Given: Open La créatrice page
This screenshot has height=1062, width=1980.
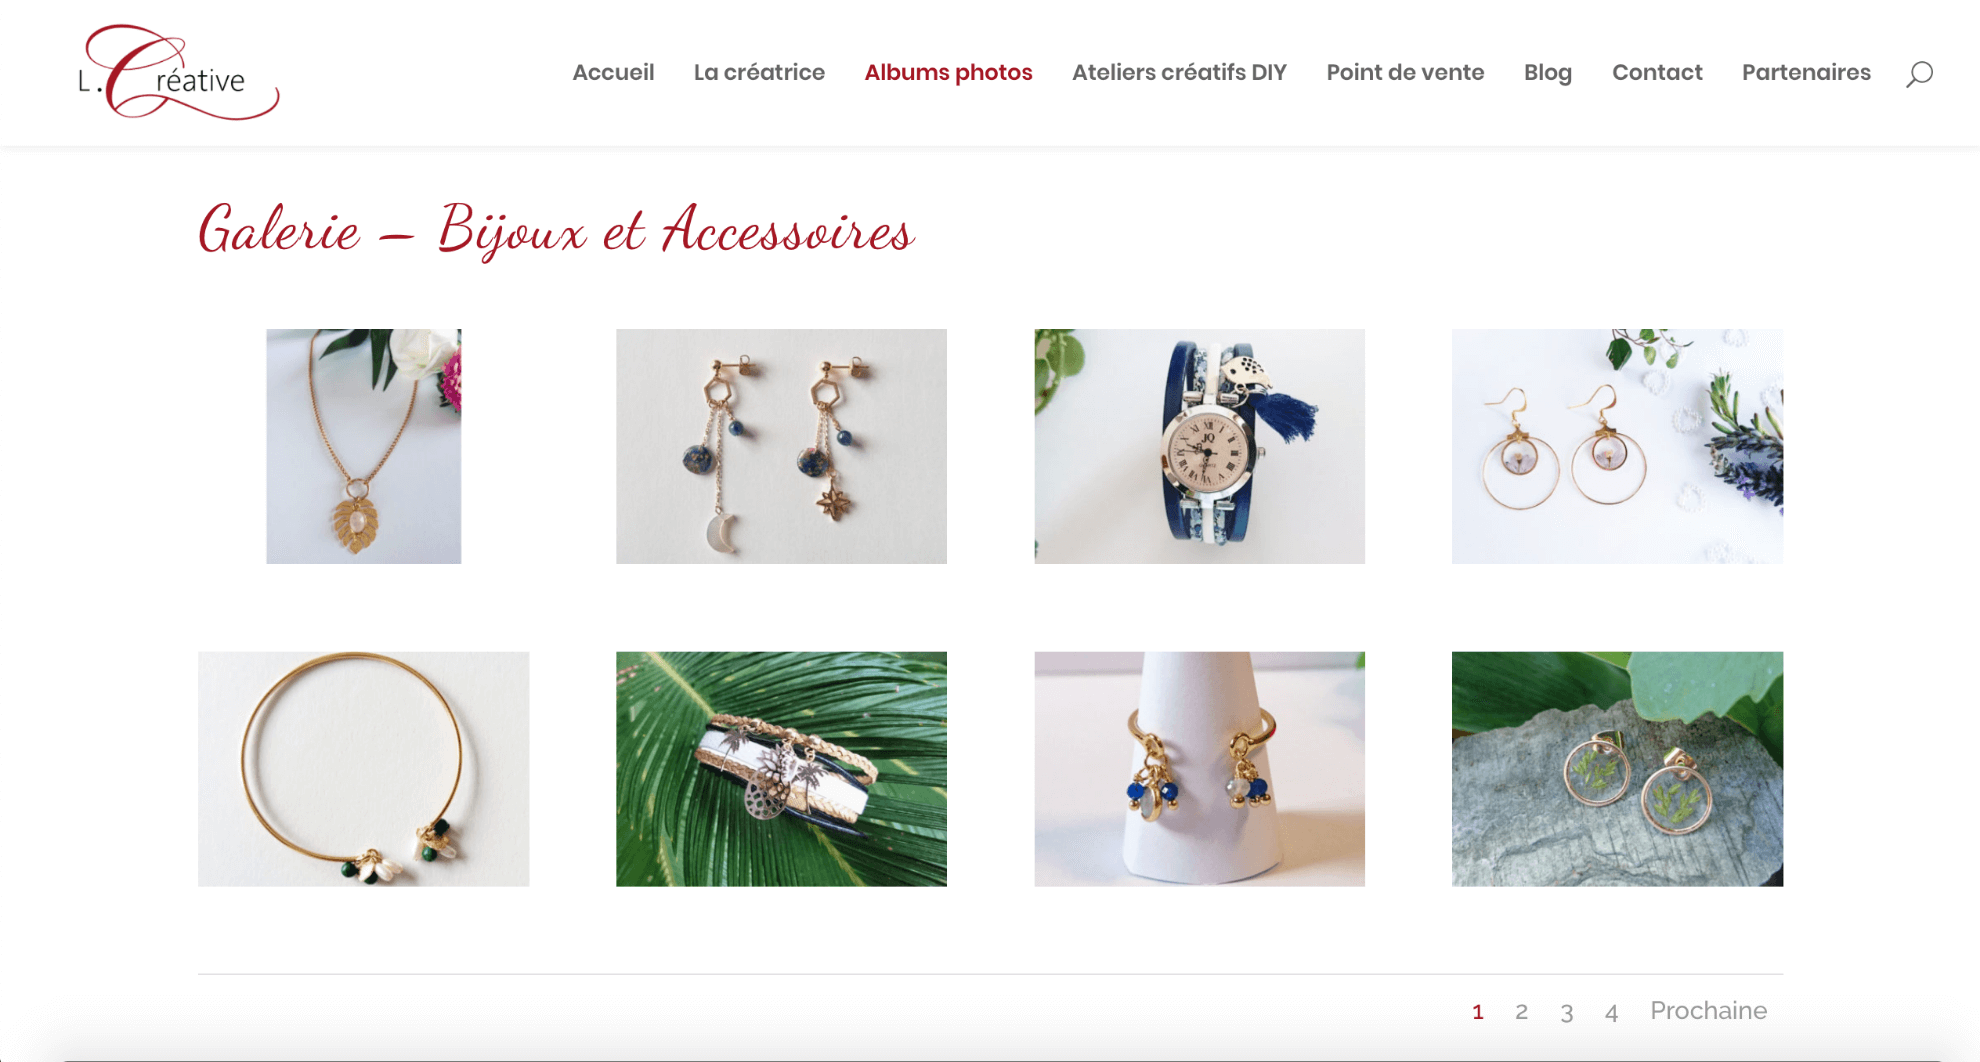Looking at the screenshot, I should coord(759,72).
